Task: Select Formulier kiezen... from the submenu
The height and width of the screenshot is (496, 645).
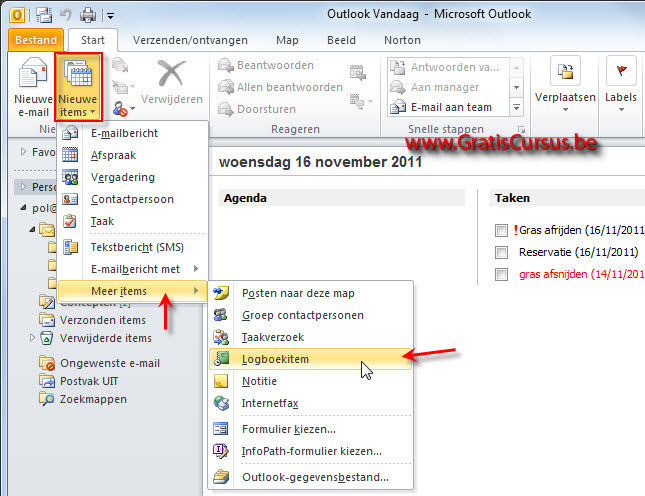Action: [311, 429]
